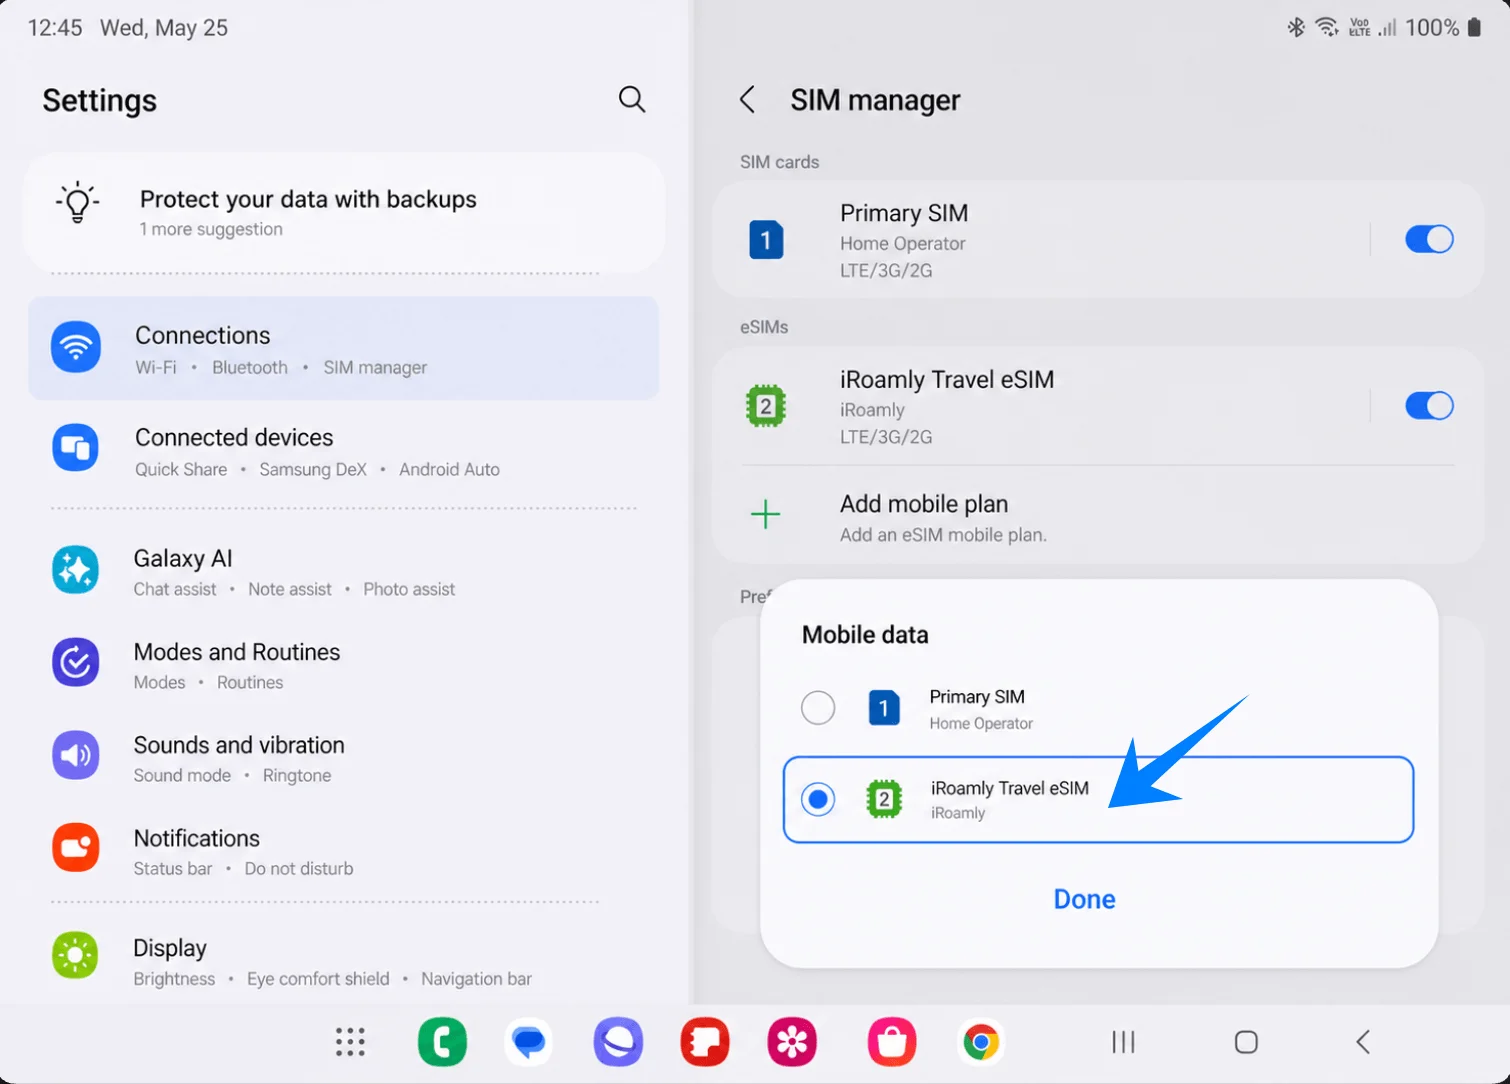Open Display settings category
Image resolution: width=1510 pixels, height=1084 pixels.
click(x=343, y=961)
